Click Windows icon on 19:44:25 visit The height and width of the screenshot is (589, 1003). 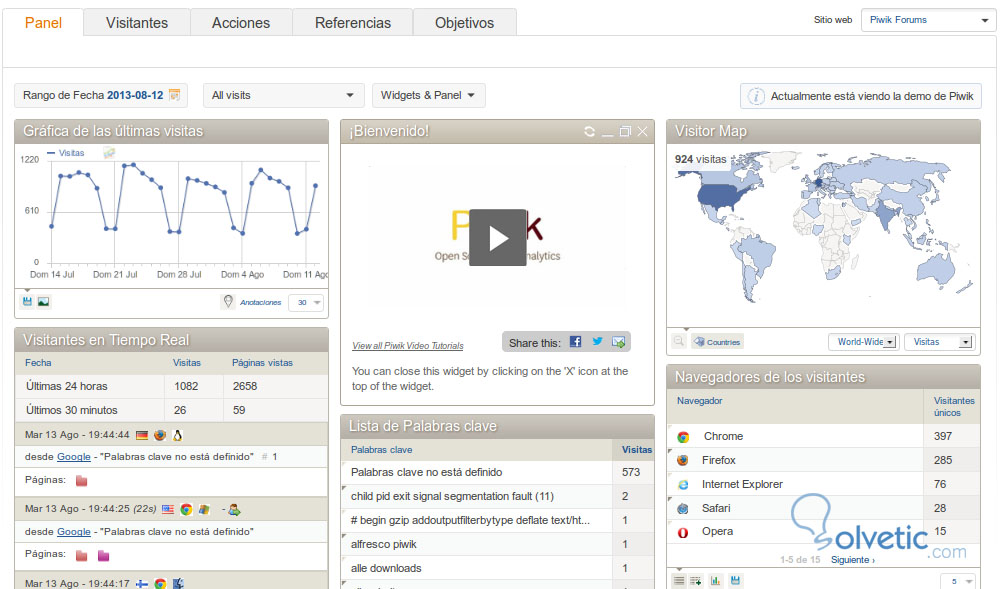click(x=204, y=510)
